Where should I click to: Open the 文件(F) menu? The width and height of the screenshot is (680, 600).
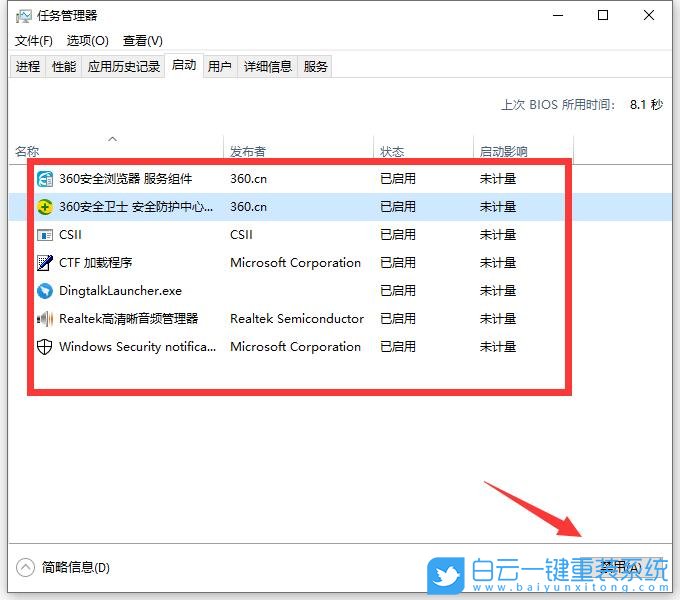34,41
